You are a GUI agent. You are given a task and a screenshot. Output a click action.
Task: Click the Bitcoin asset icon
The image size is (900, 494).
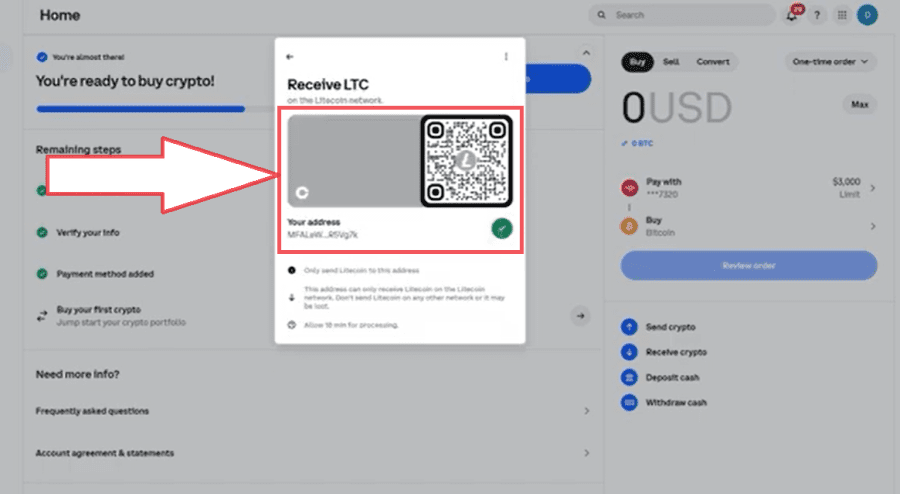click(629, 226)
